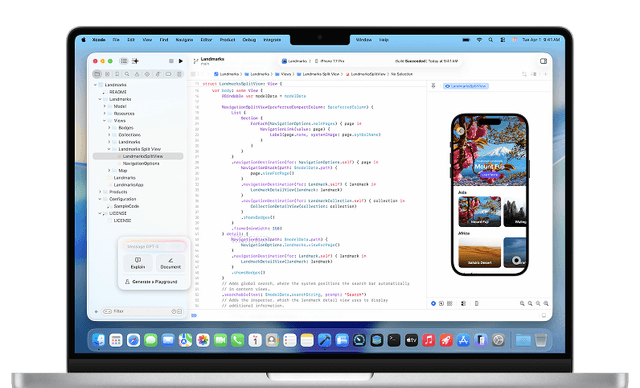Open the Trash in the Dock
Viewport: 640px width, 388px height.
(540, 340)
